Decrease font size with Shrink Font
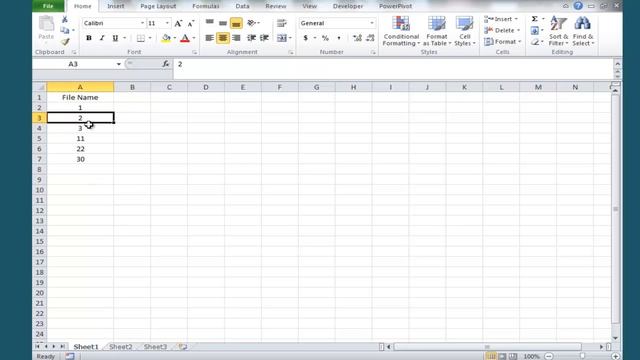The image size is (640, 360). point(191,23)
